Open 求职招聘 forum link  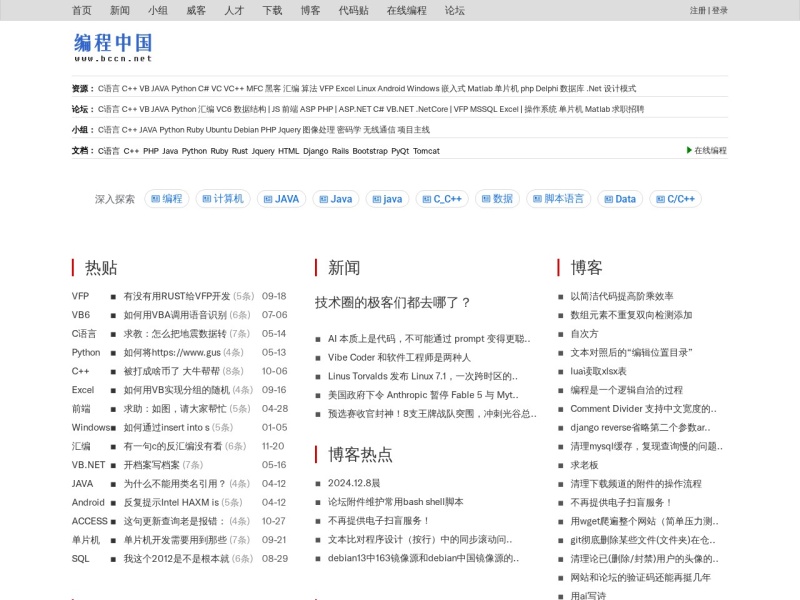click(x=628, y=109)
